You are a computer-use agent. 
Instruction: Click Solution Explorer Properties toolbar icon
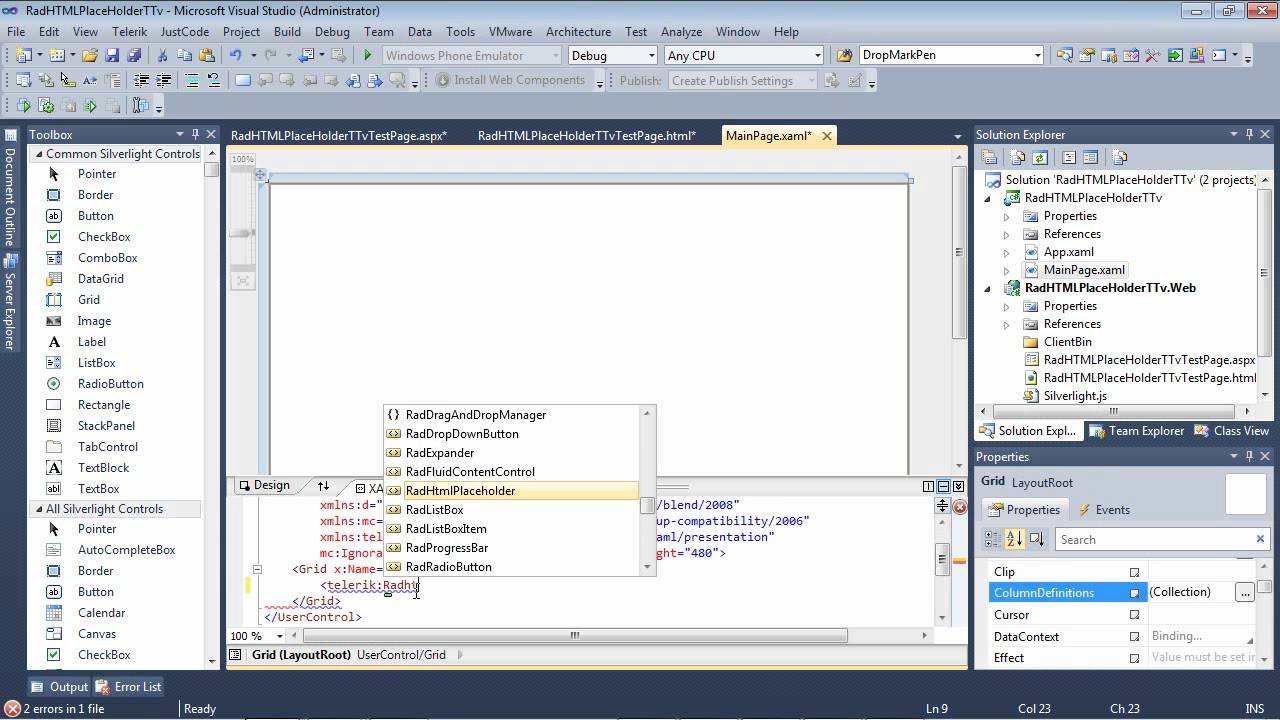coord(989,157)
